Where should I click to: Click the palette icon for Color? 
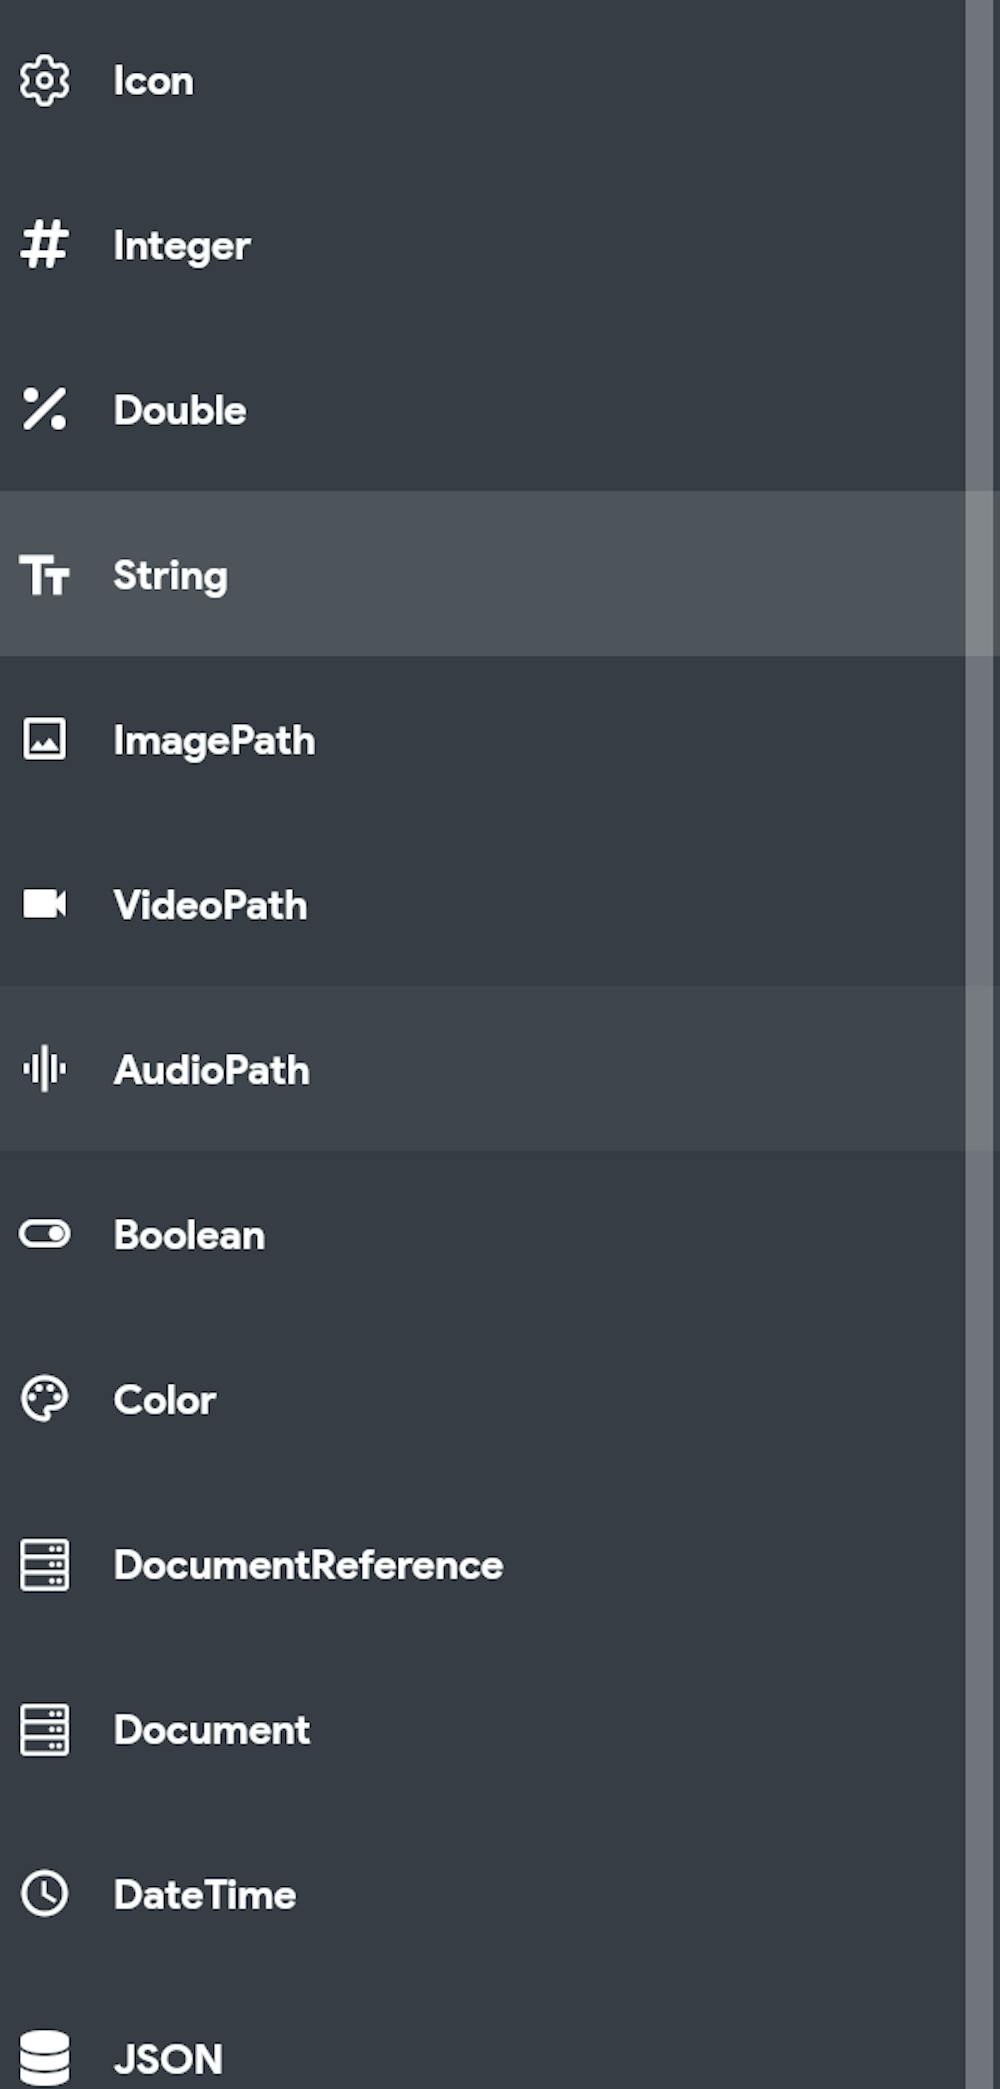pyautogui.click(x=45, y=1399)
